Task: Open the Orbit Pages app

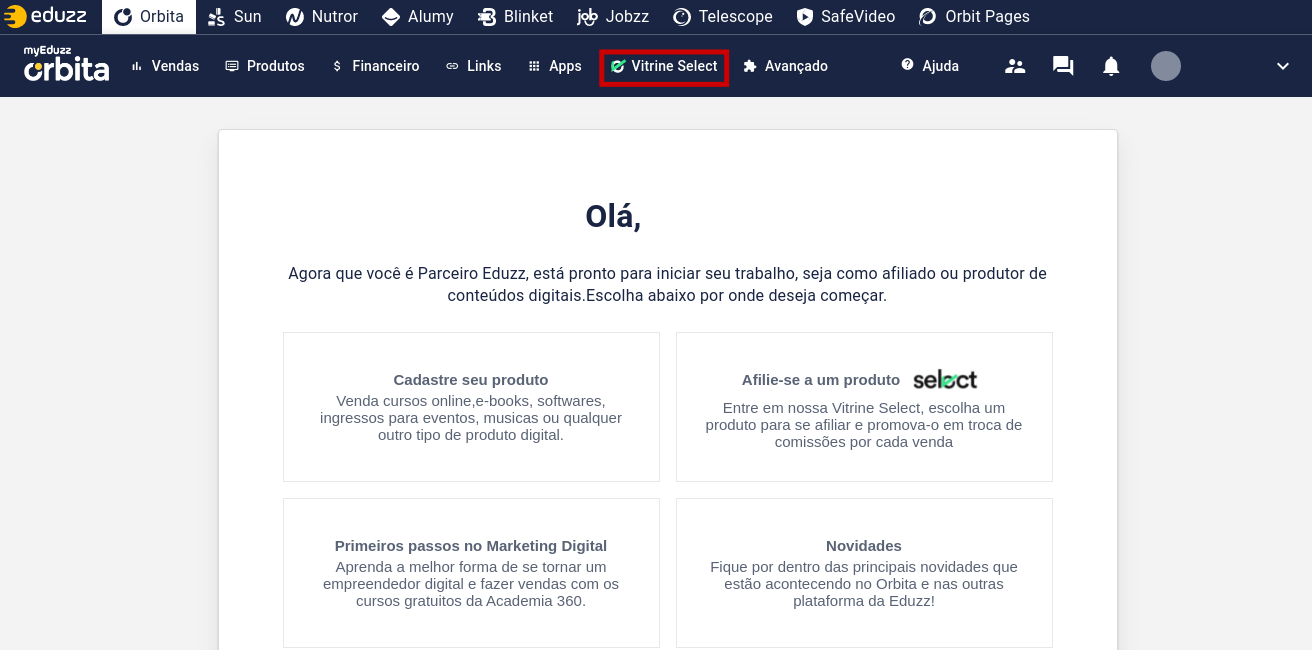Action: (974, 16)
